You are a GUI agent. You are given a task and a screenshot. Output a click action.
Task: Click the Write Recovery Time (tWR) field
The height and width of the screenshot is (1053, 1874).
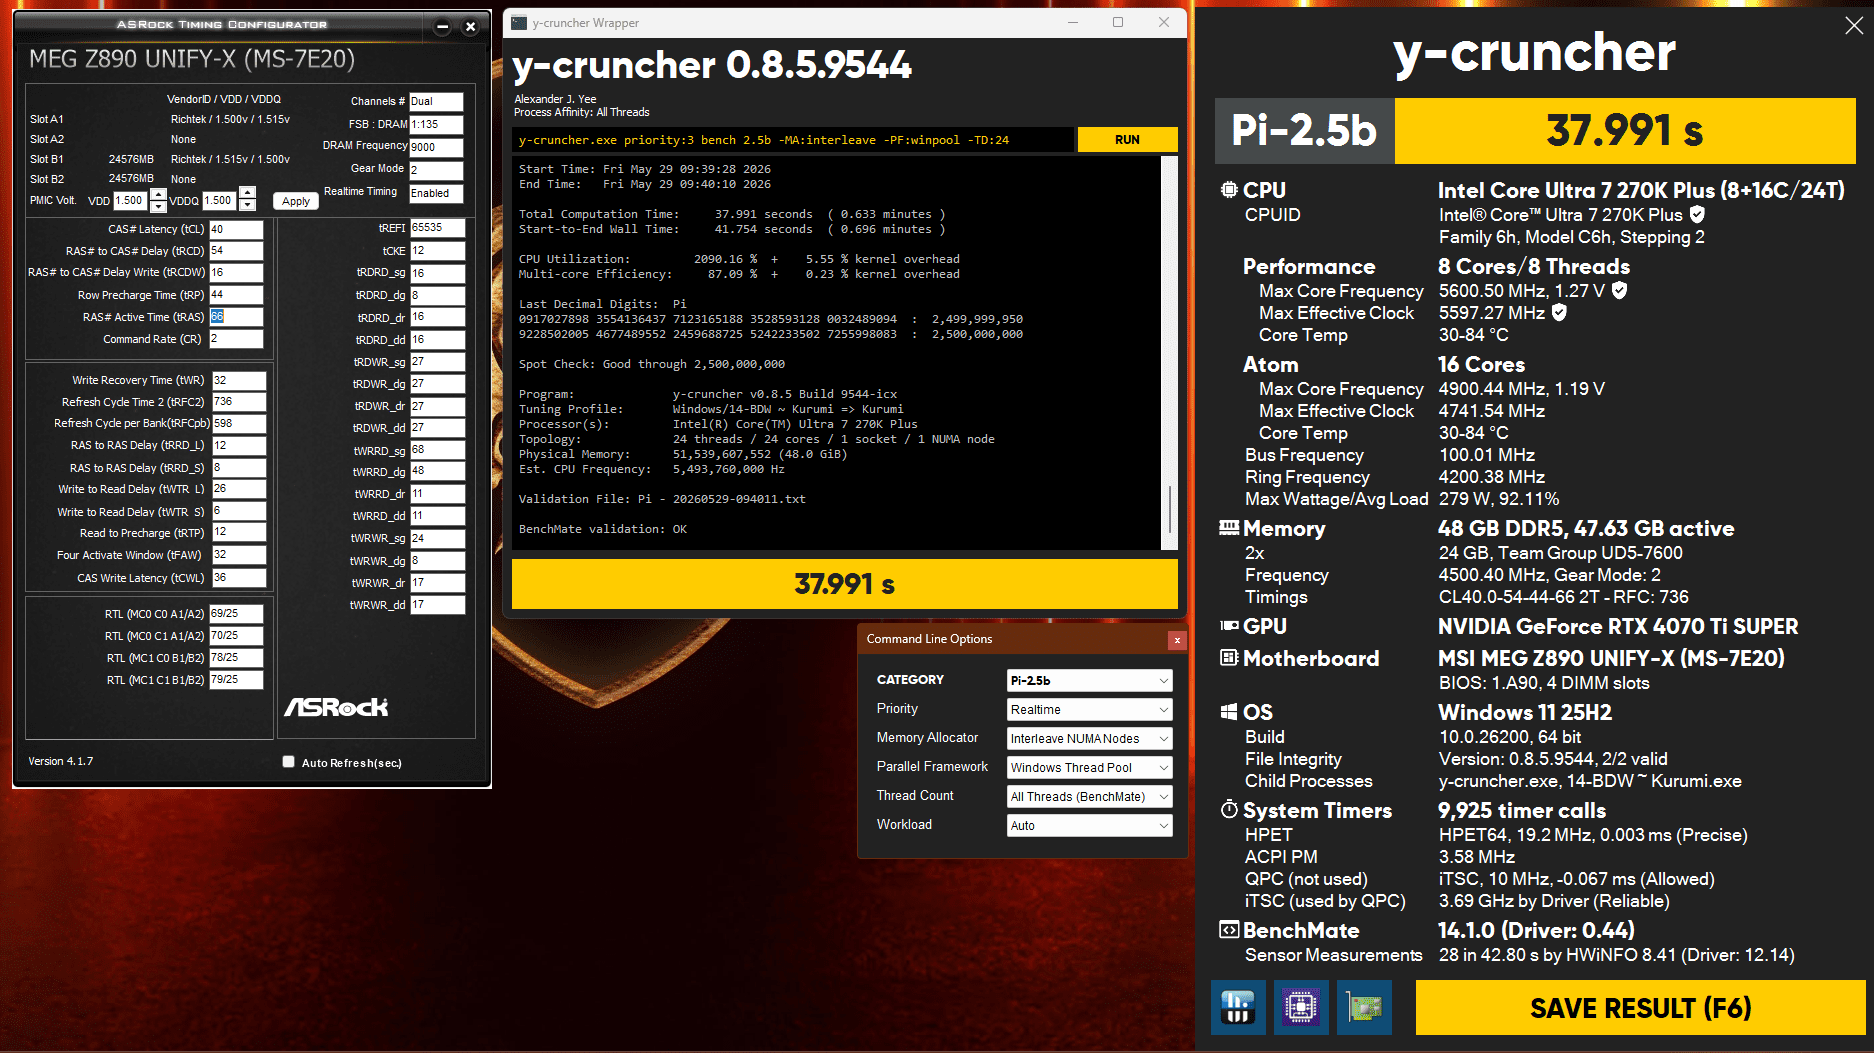[239, 380]
